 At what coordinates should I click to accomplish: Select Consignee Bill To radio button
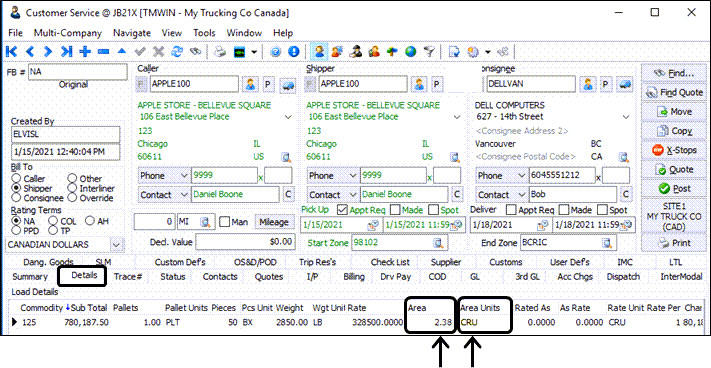[17, 198]
